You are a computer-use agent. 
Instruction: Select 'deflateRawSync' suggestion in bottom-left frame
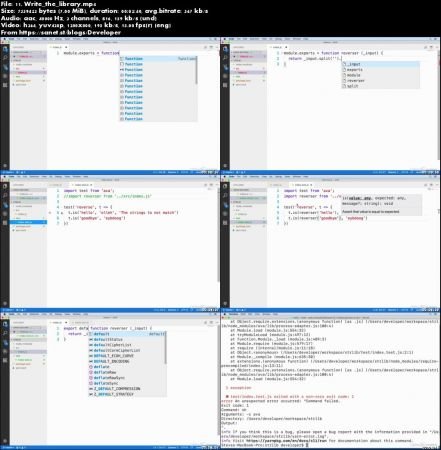coord(127,378)
